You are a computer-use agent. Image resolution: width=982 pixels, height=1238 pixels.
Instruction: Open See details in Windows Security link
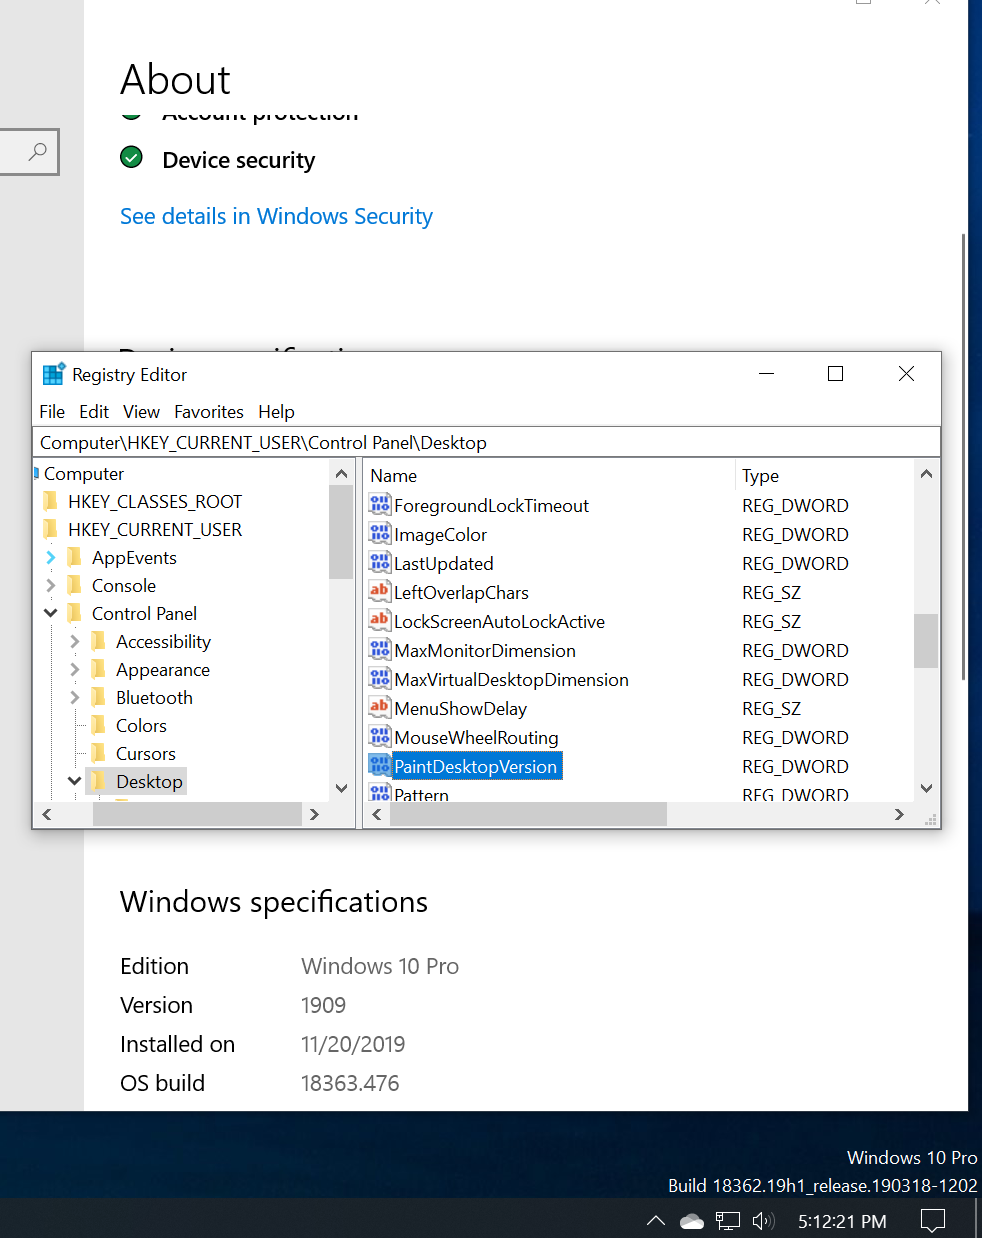pyautogui.click(x=276, y=216)
